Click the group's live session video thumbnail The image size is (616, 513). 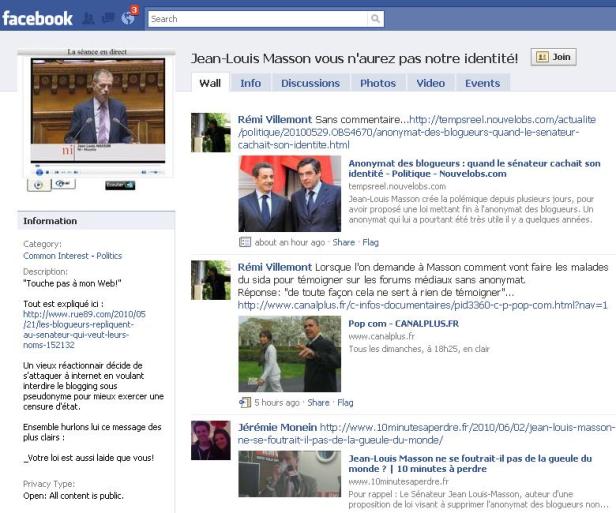coord(97,113)
